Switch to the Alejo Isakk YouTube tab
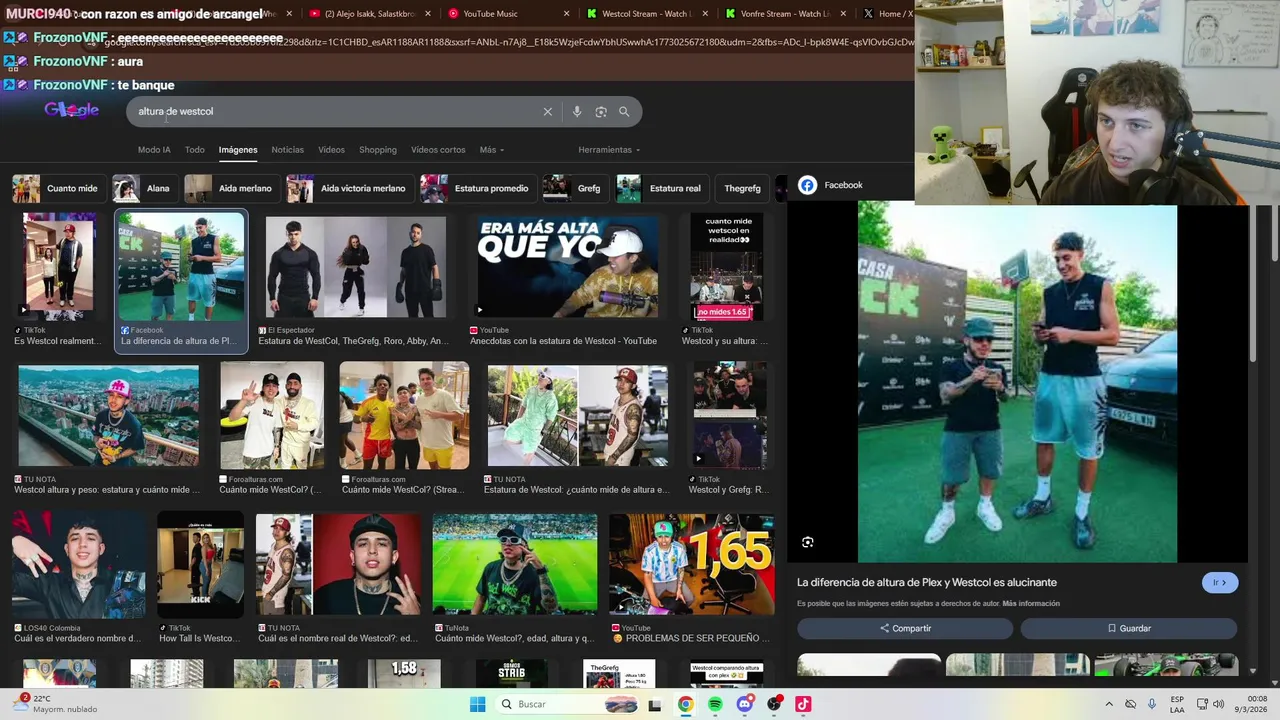Viewport: 1280px width, 720px height. point(368,14)
